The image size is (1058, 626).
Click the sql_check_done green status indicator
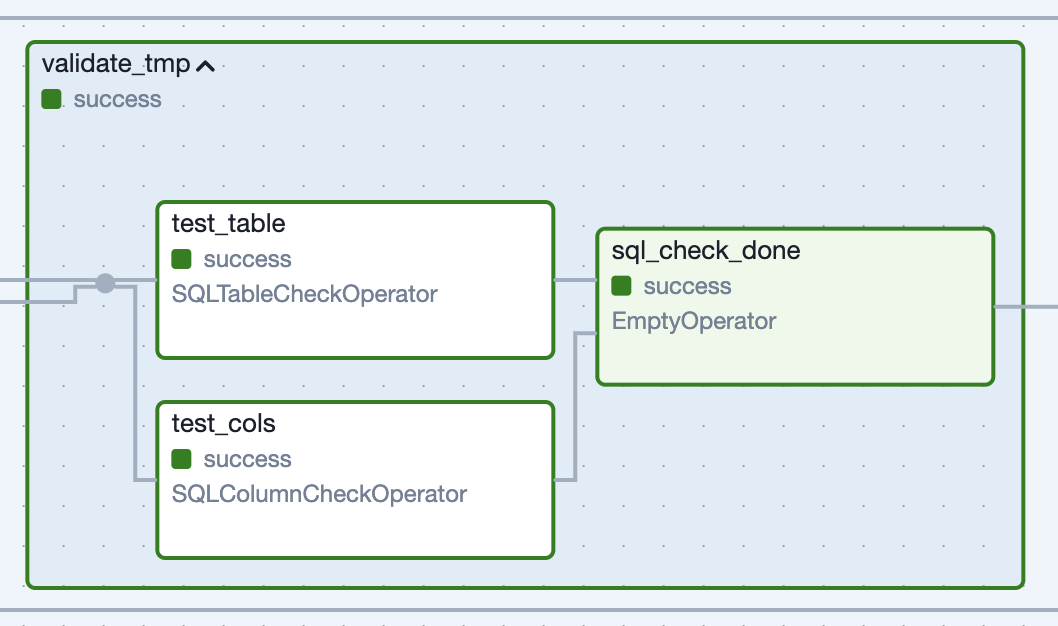tap(621, 286)
